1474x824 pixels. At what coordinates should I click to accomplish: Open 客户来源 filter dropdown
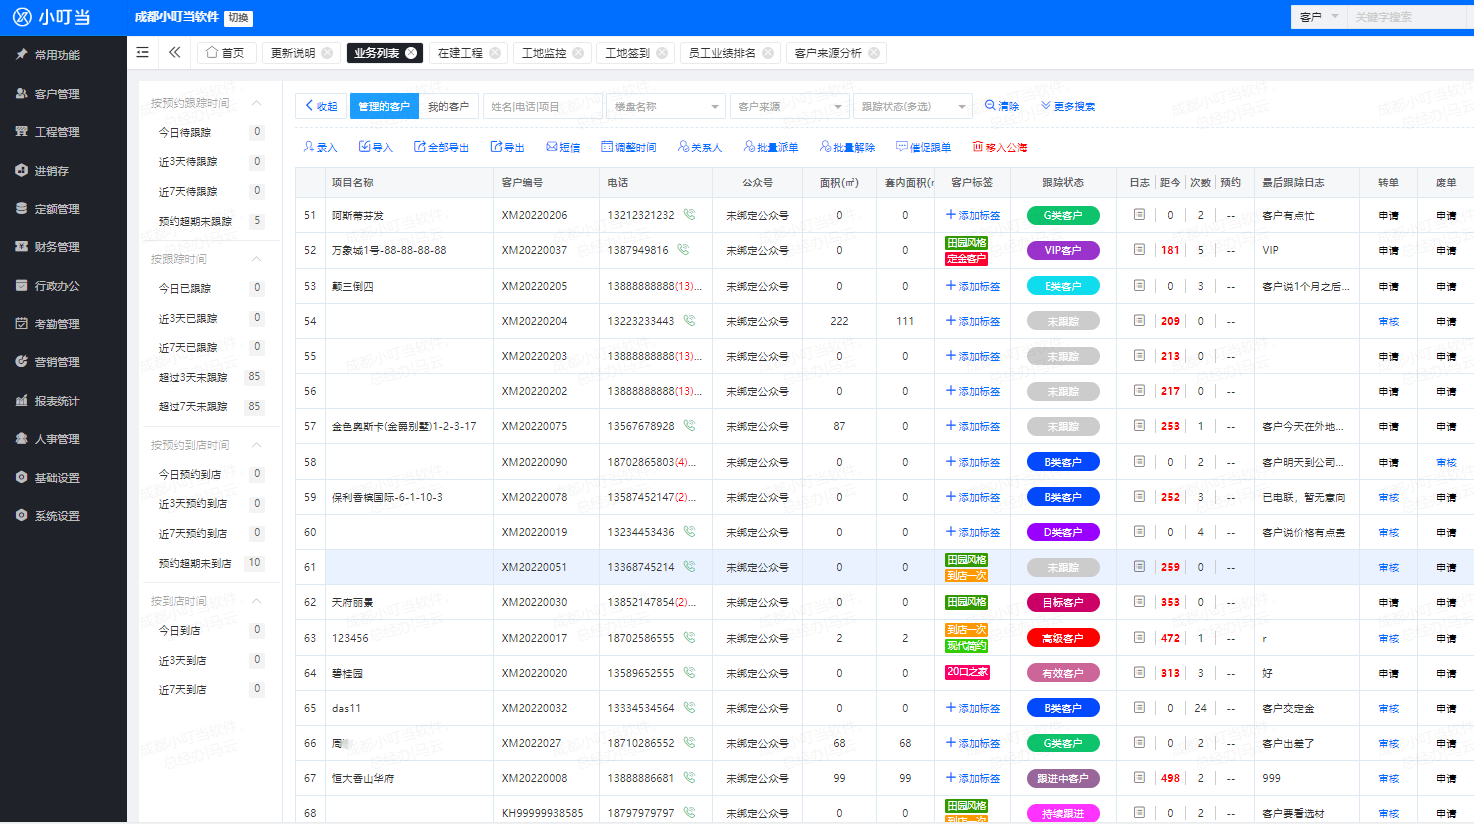pyautogui.click(x=790, y=106)
